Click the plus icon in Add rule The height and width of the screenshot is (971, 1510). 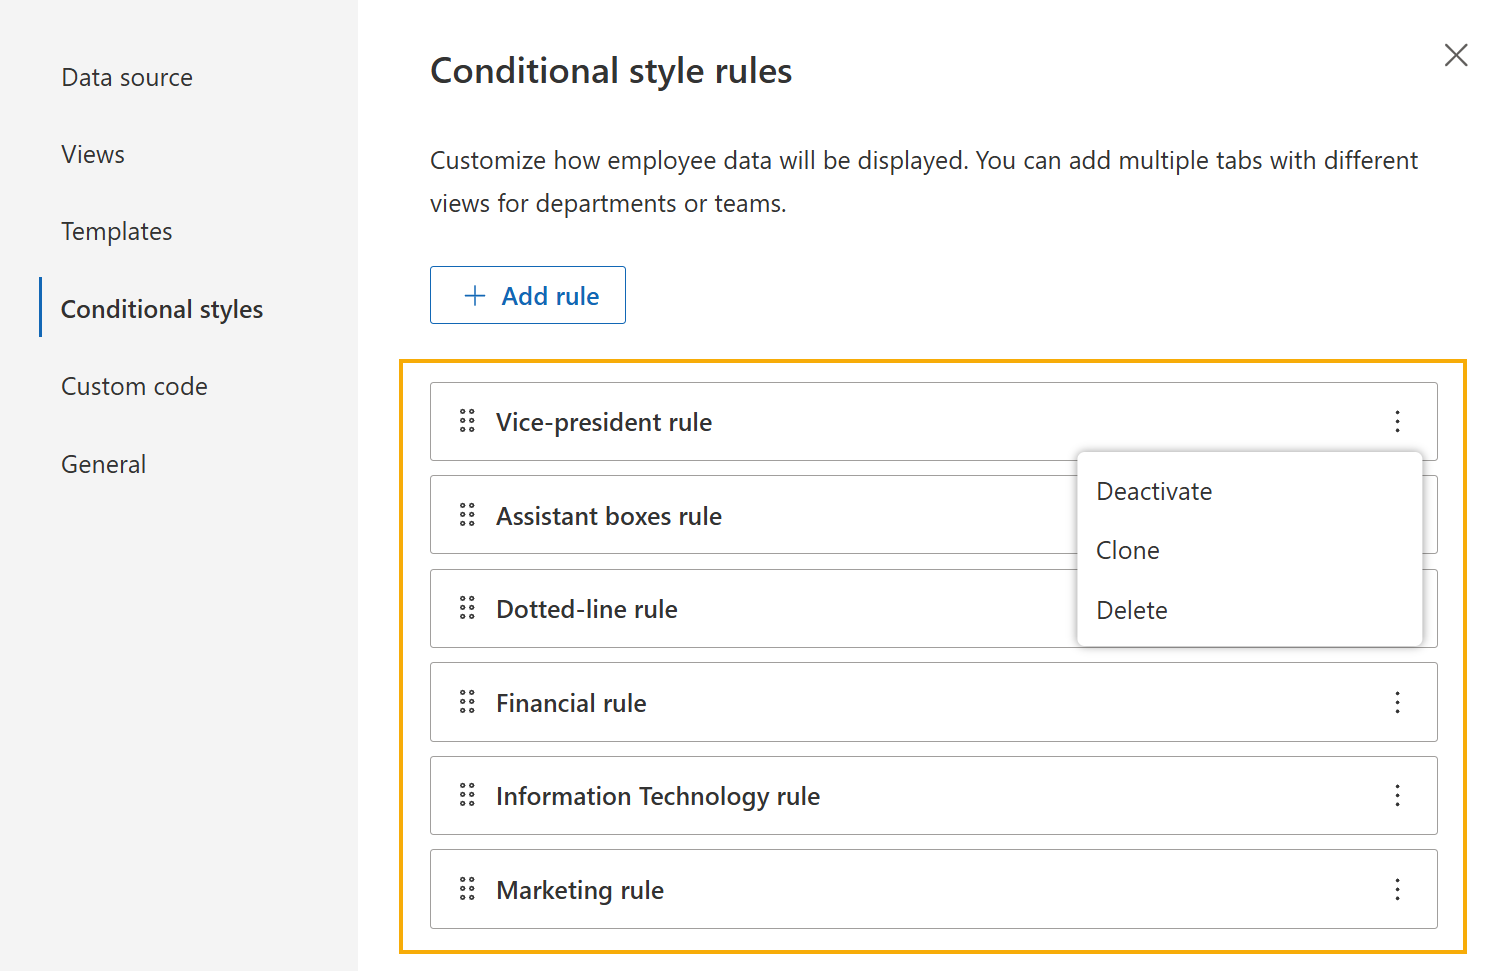(473, 295)
